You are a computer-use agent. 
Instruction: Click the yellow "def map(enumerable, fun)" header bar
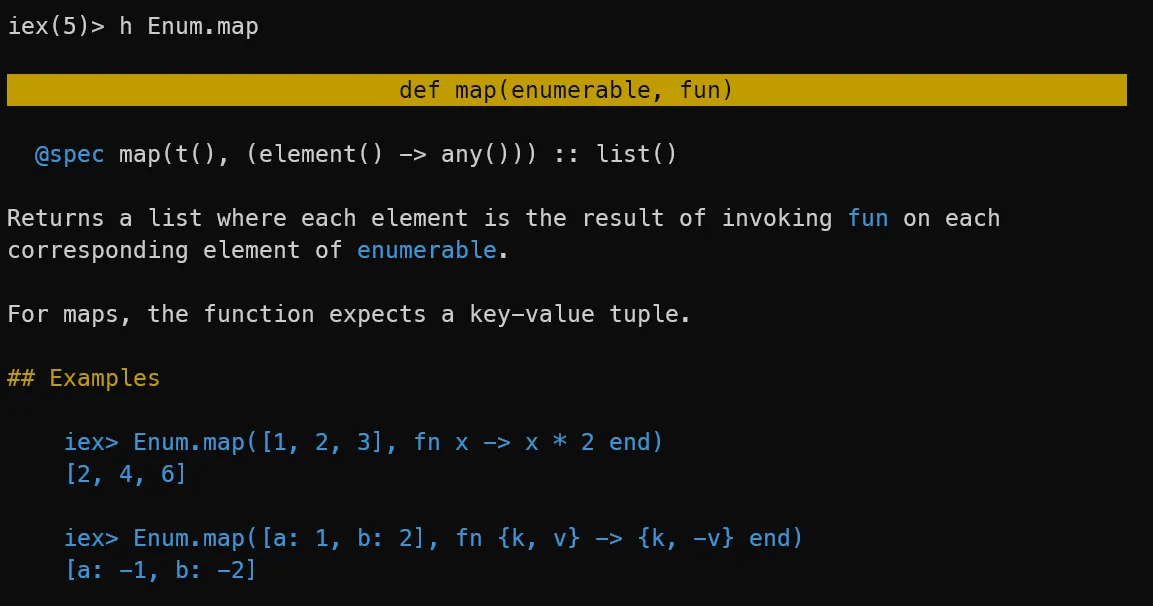point(566,91)
